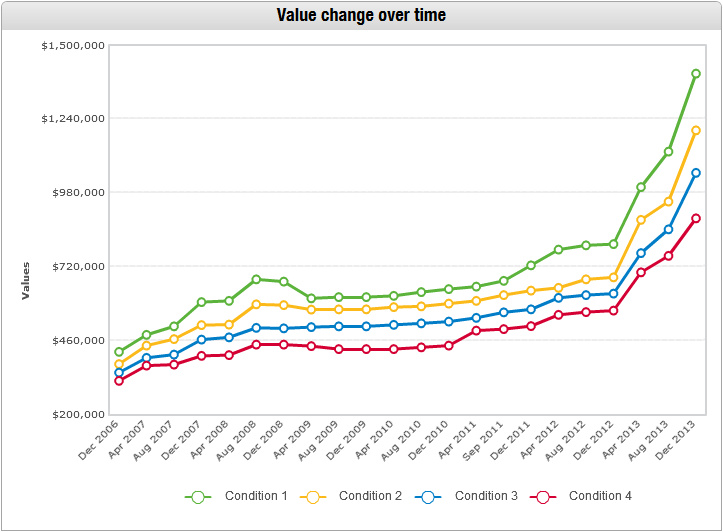This screenshot has width=723, height=532.
Task: Select red data point at Dec 2006
Action: (x=119, y=381)
